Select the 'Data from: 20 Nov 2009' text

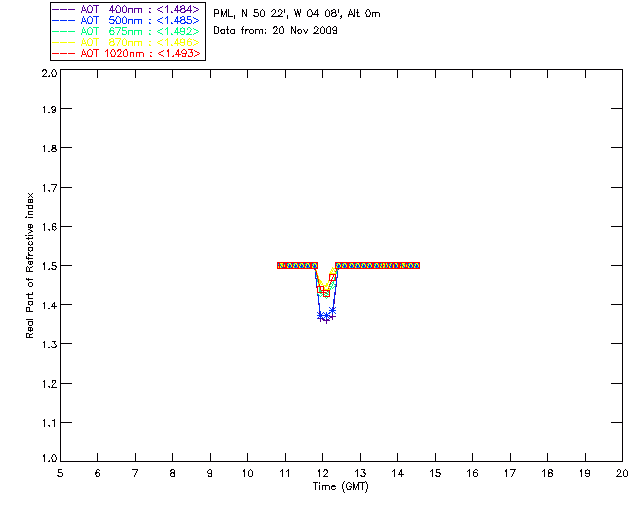(276, 30)
